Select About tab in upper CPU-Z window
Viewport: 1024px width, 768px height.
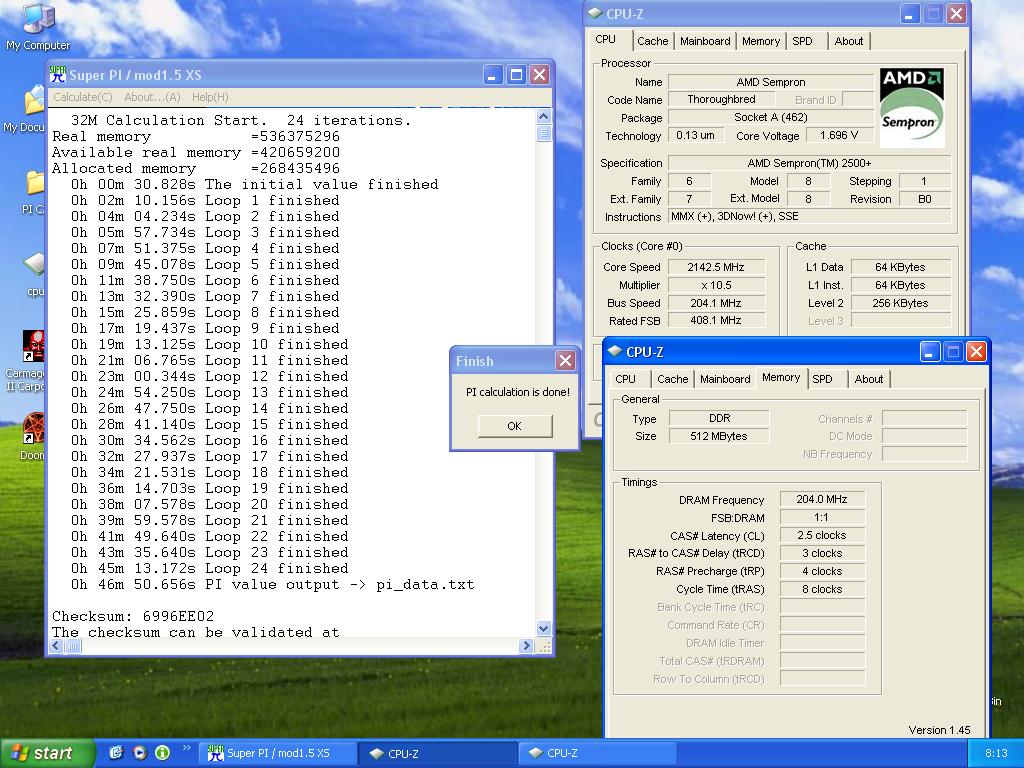point(848,41)
